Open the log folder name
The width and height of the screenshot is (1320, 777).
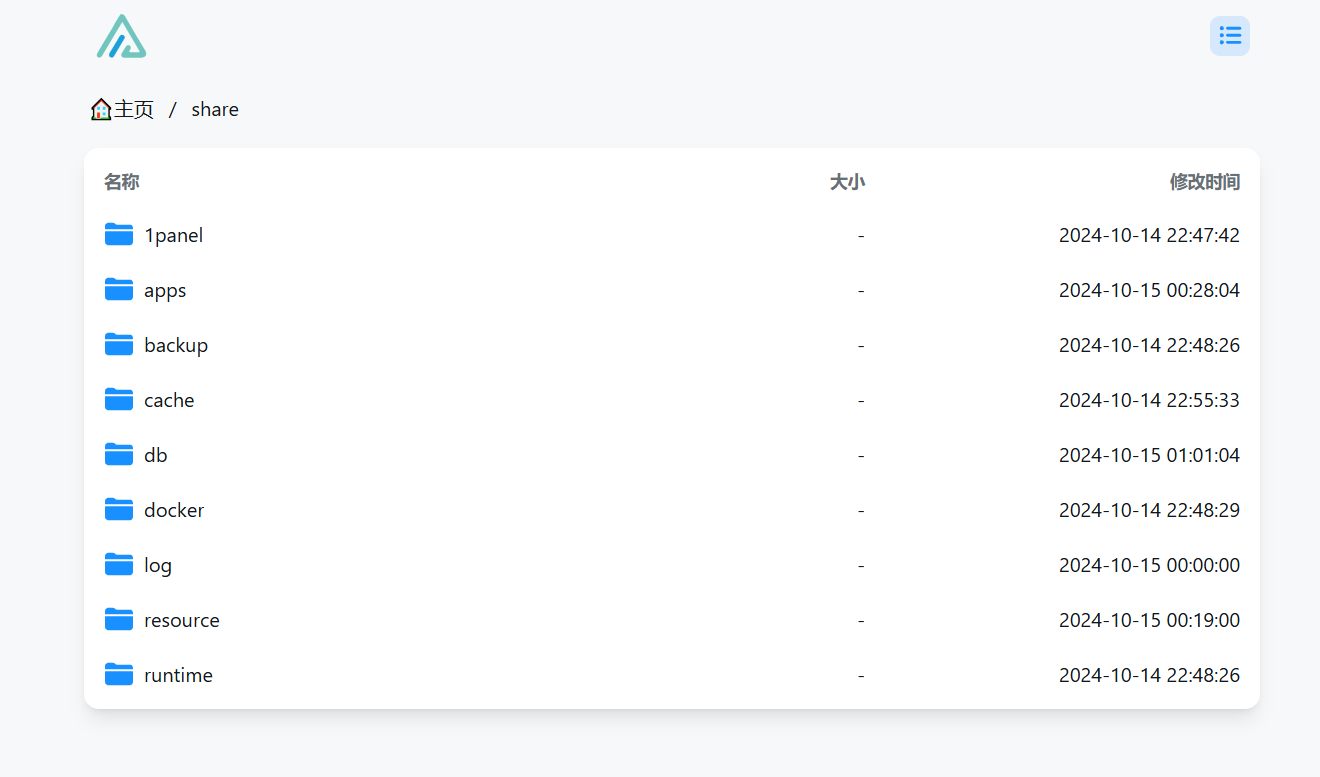[x=158, y=566]
